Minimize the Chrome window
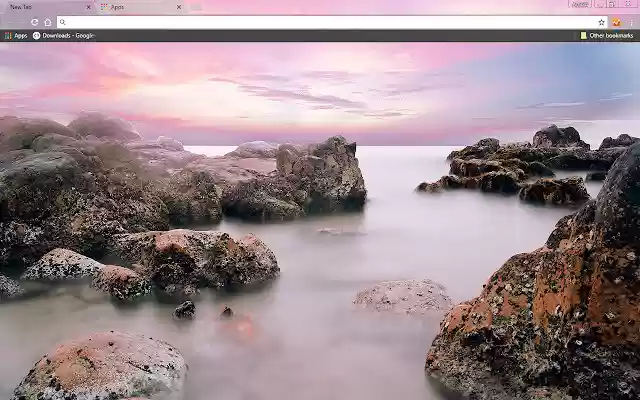Viewport: 640px width, 400px height. [x=600, y=4]
